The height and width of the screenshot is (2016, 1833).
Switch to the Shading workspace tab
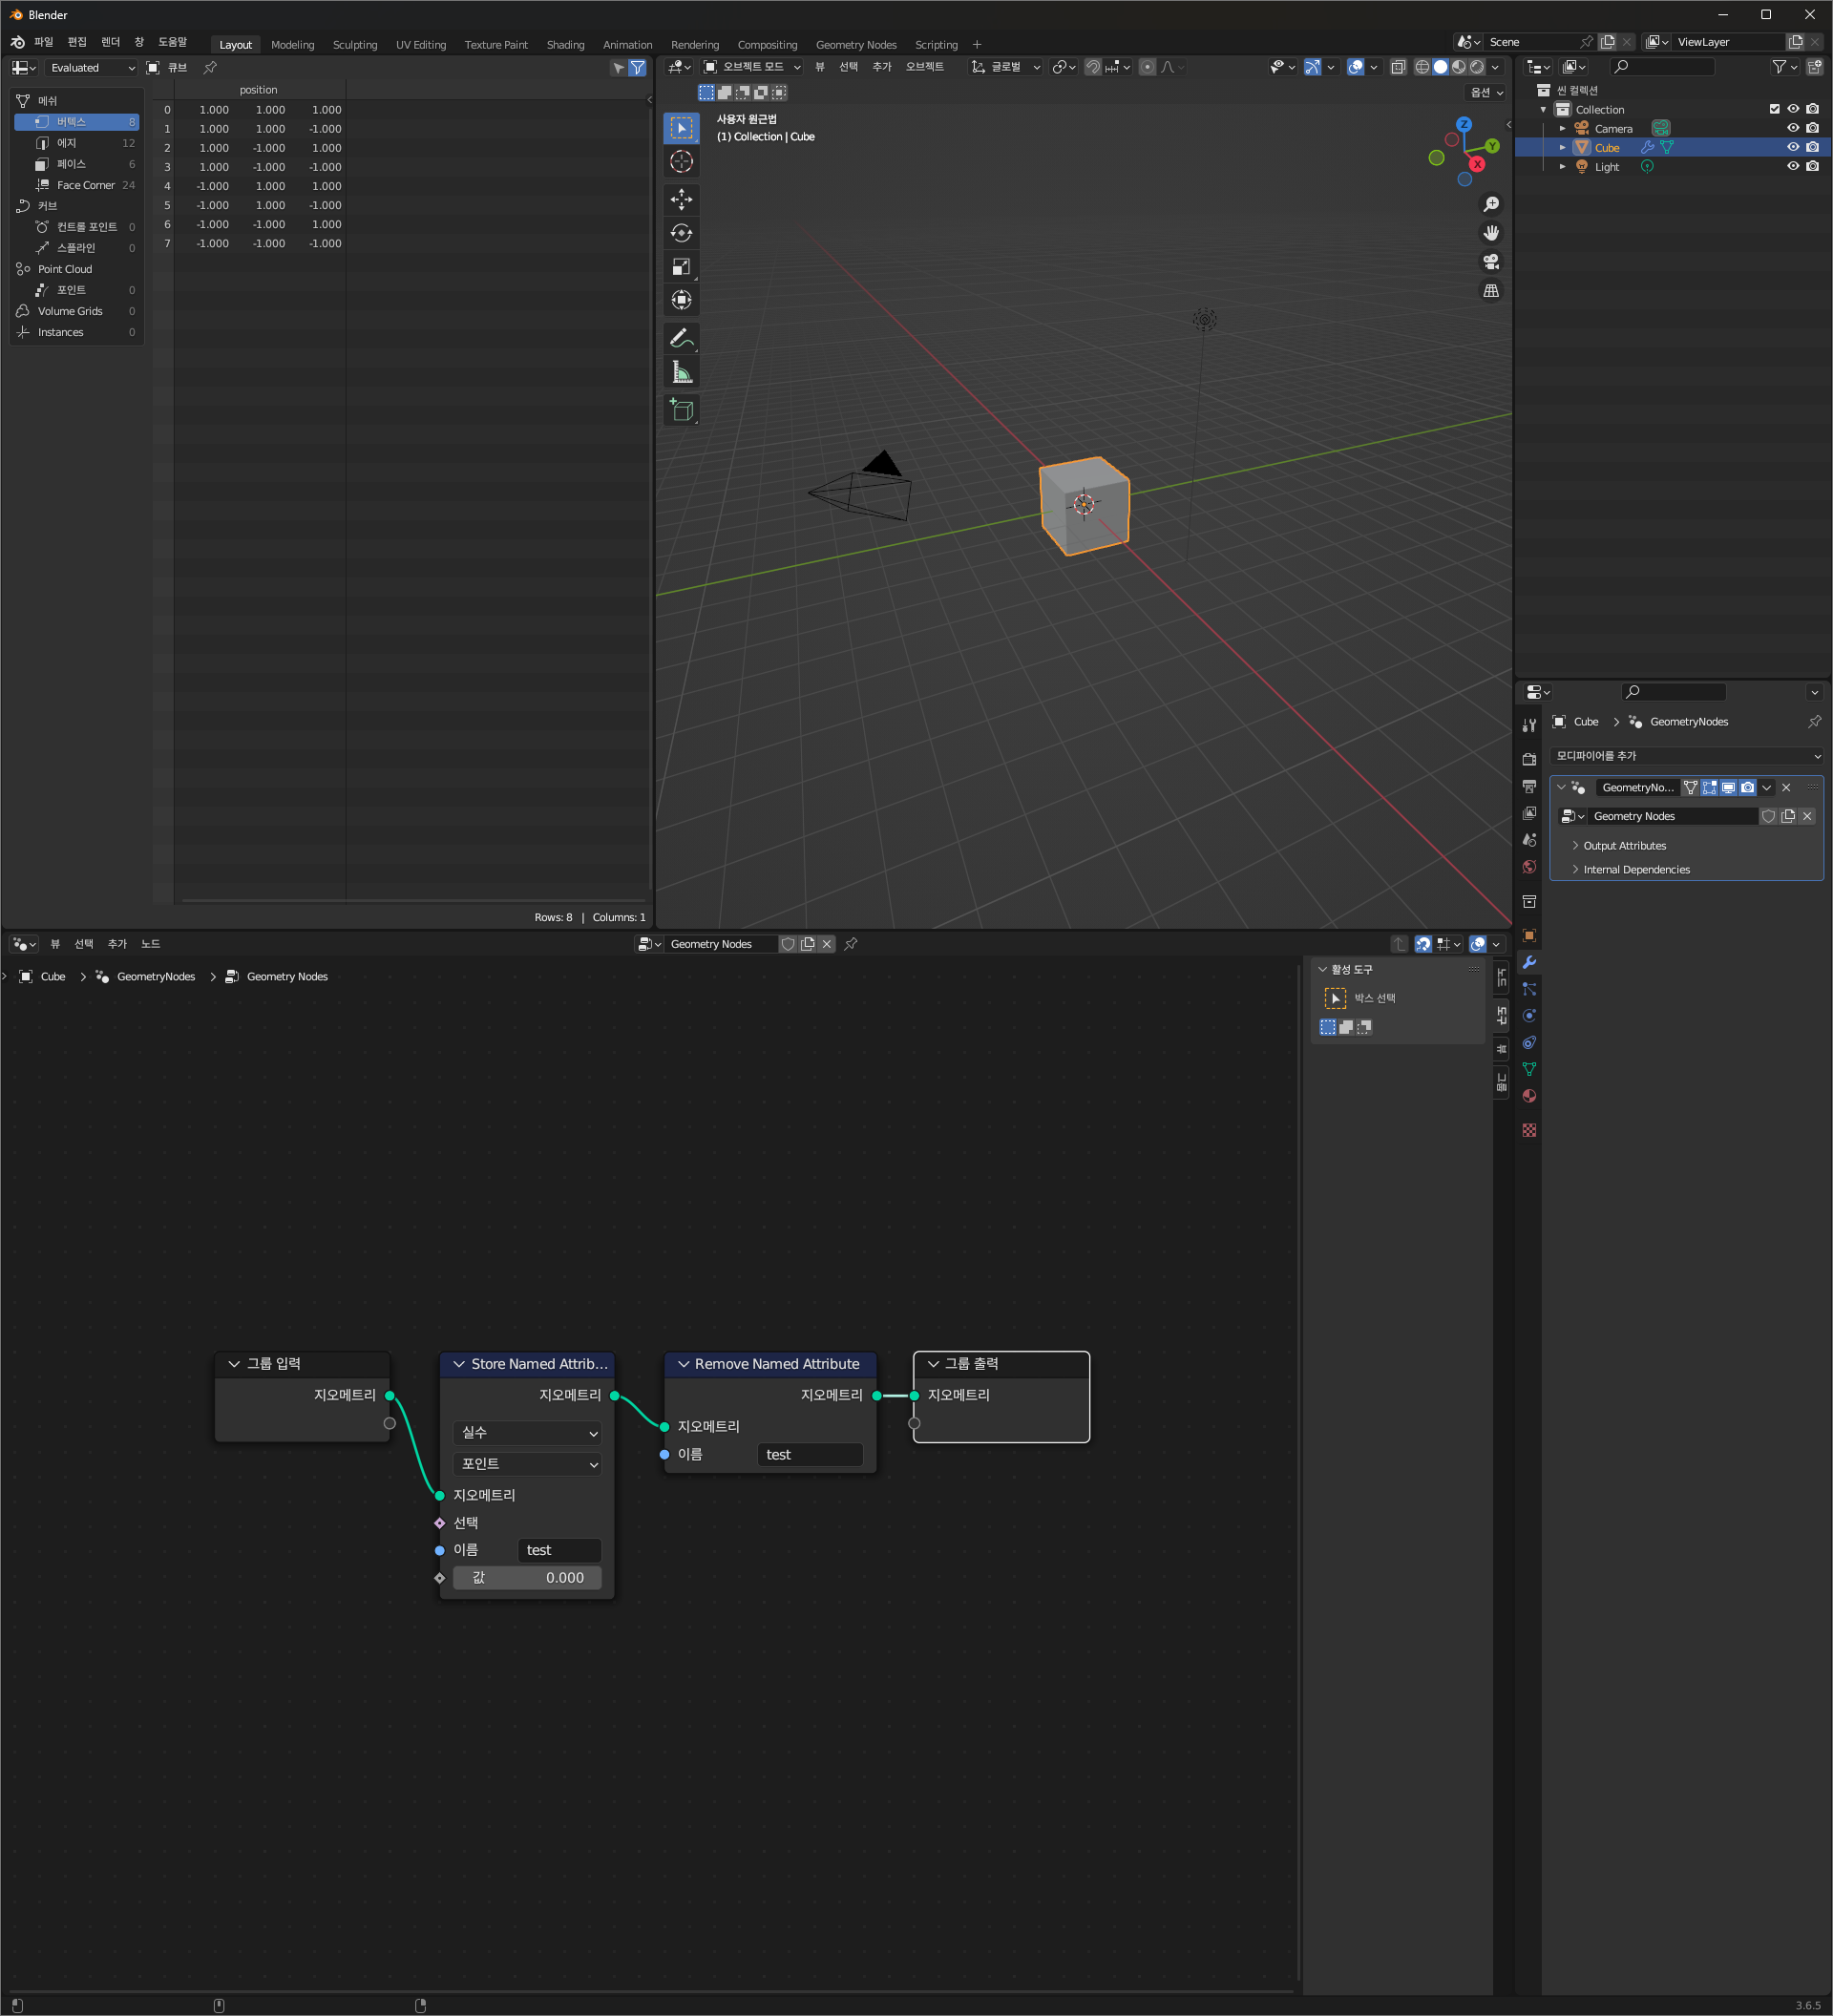click(x=565, y=45)
